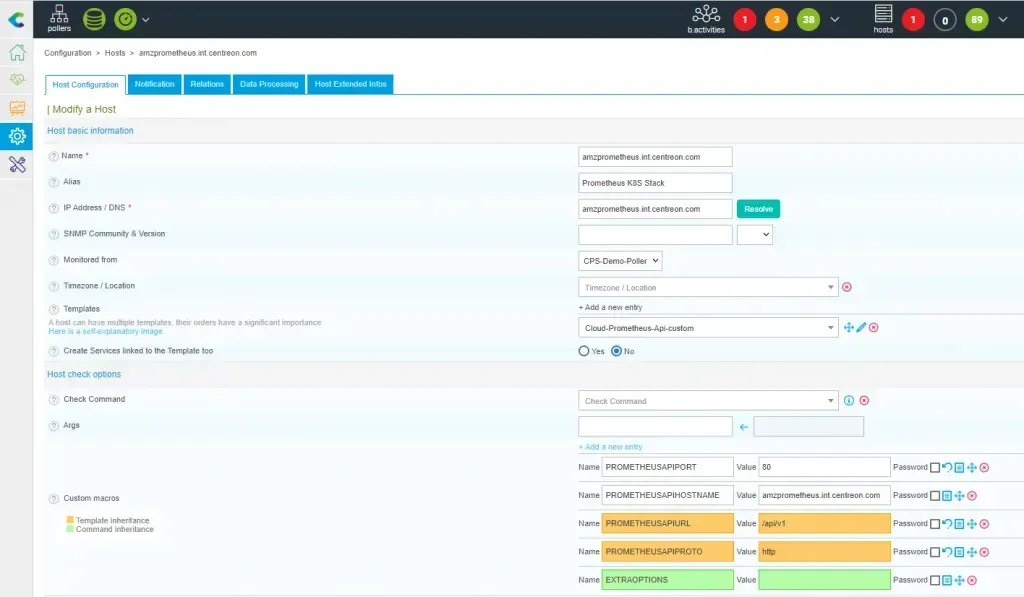This screenshot has width=1024, height=597.
Task: Click the Resolve button
Action: [758, 209]
